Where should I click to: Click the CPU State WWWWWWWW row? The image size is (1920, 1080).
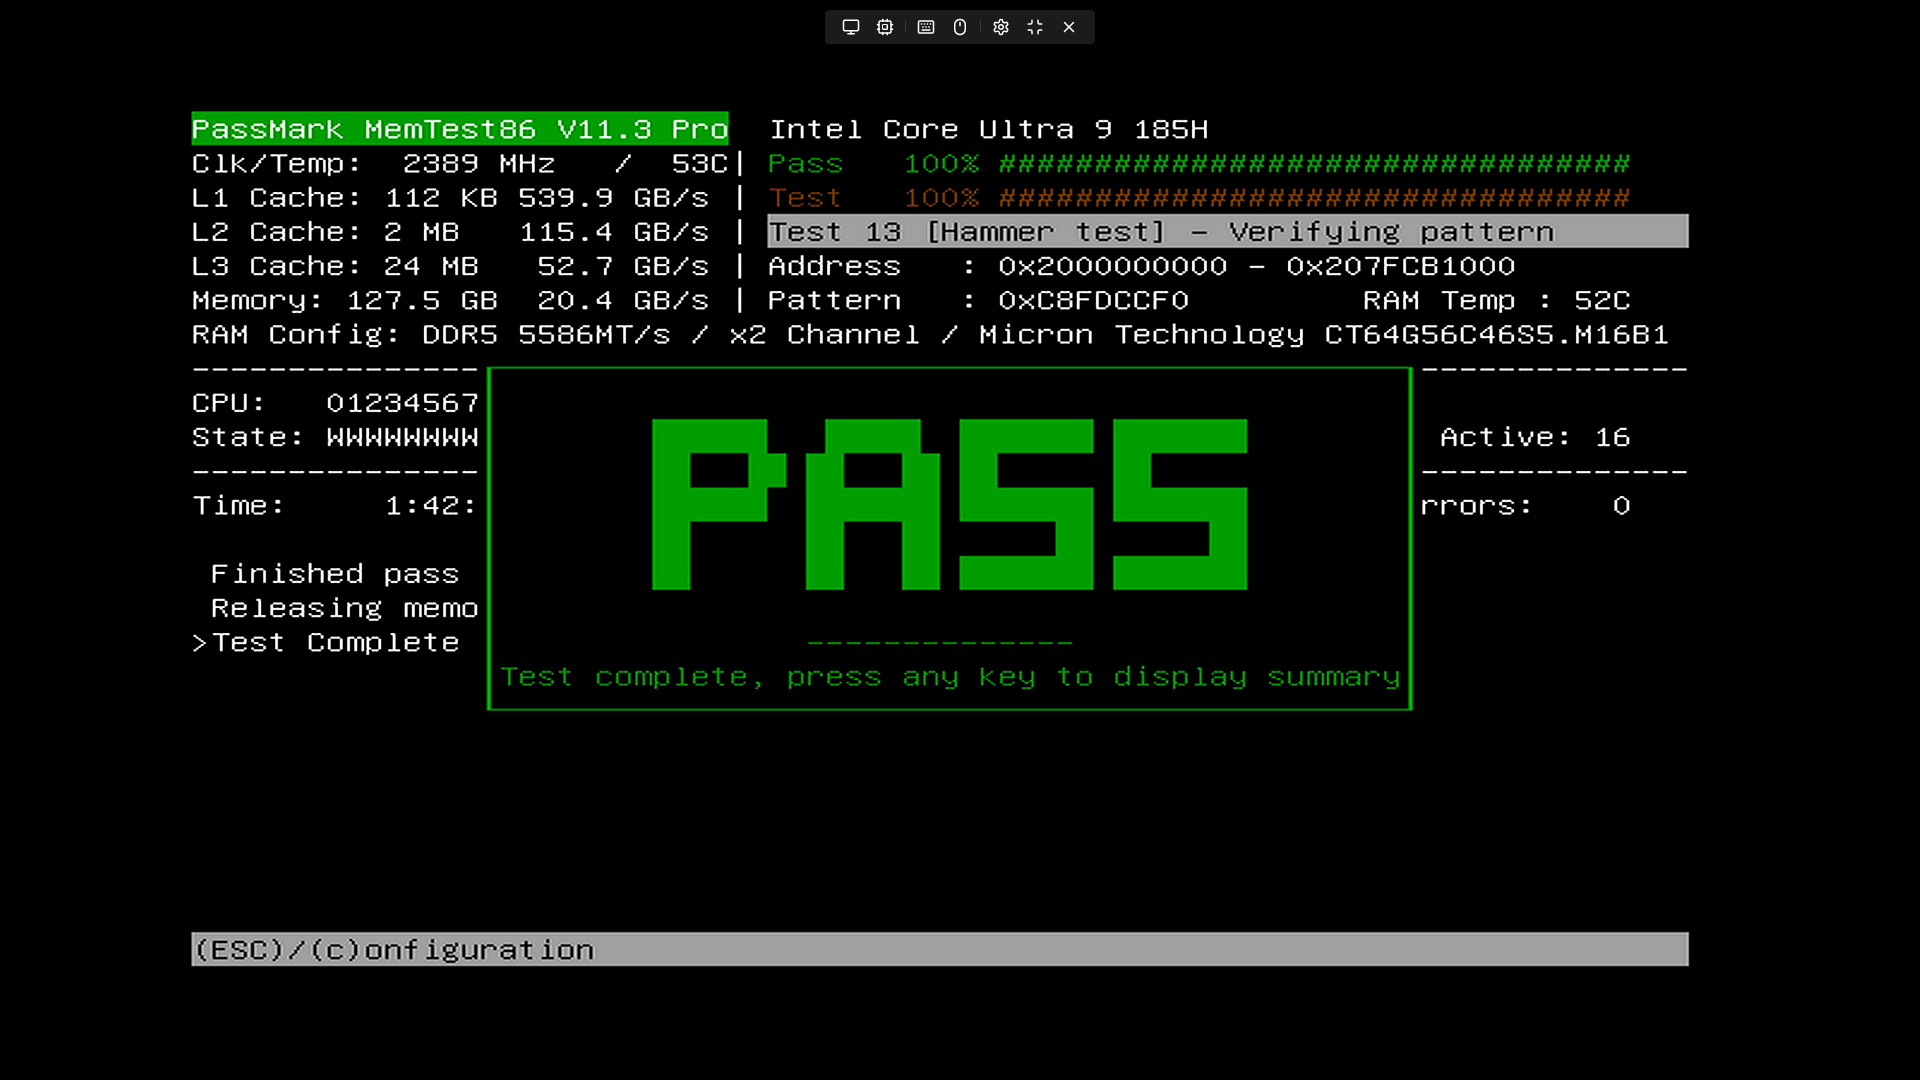click(335, 437)
